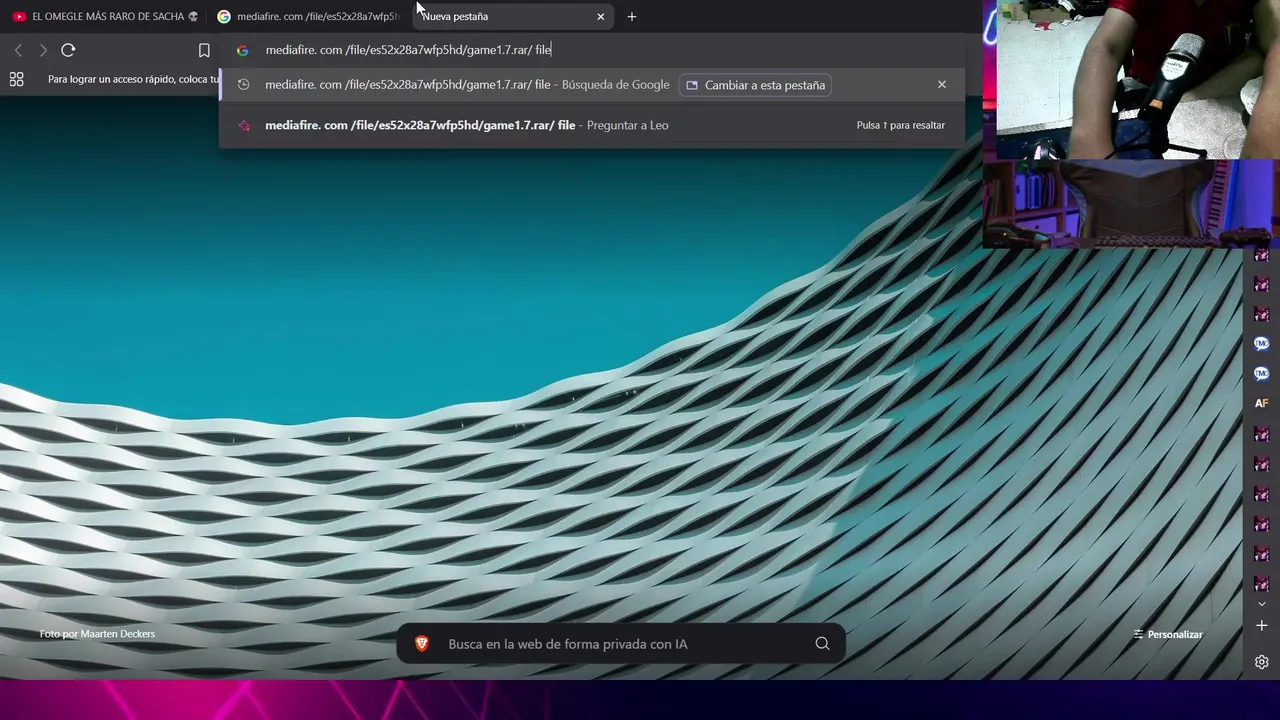Click the bookmark icon beside the address bar
The width and height of the screenshot is (1280, 720).
coord(204,50)
